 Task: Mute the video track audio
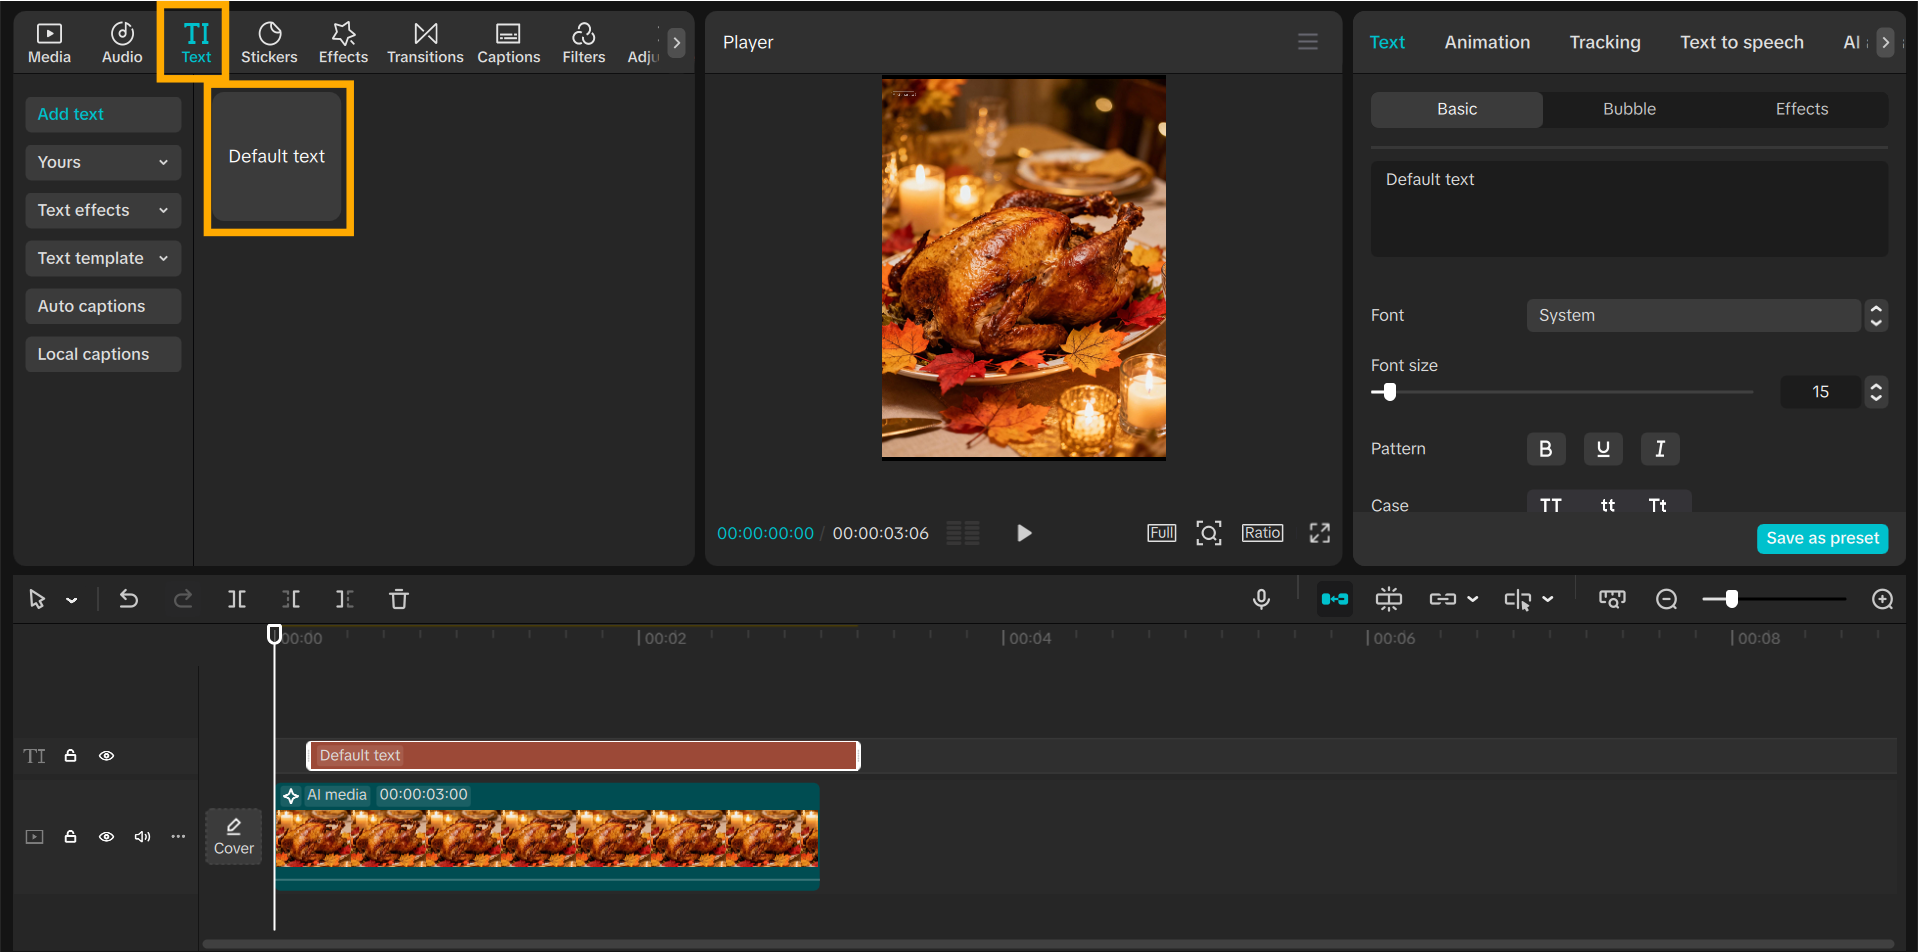pos(142,836)
